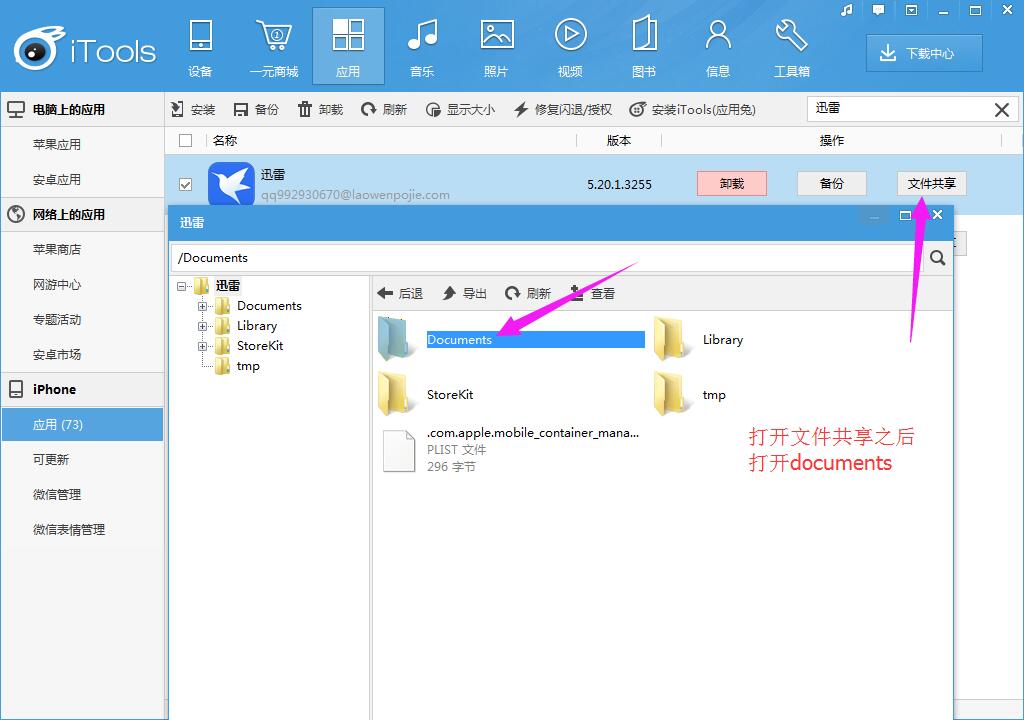Open the 图书 books tab
1024x720 pixels.
point(644,47)
